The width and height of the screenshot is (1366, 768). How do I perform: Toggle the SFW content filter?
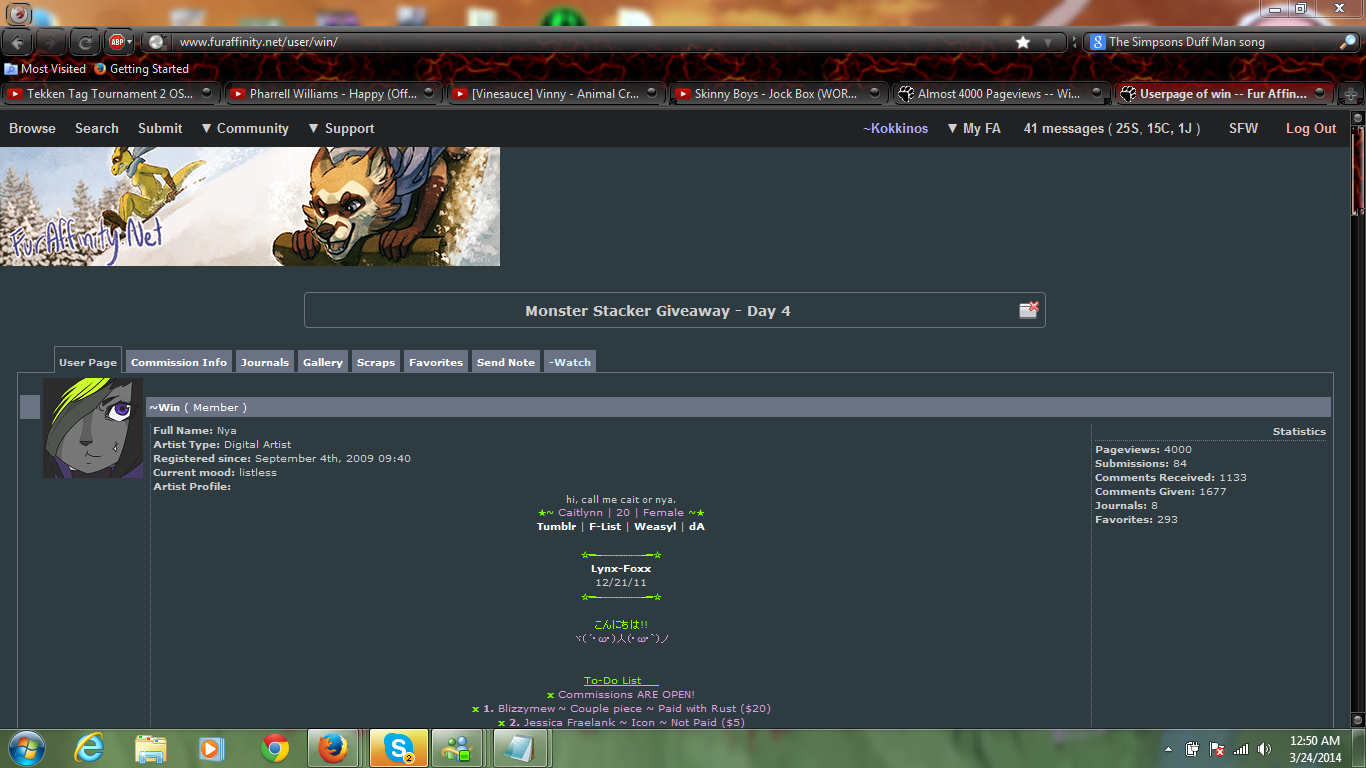1243,128
